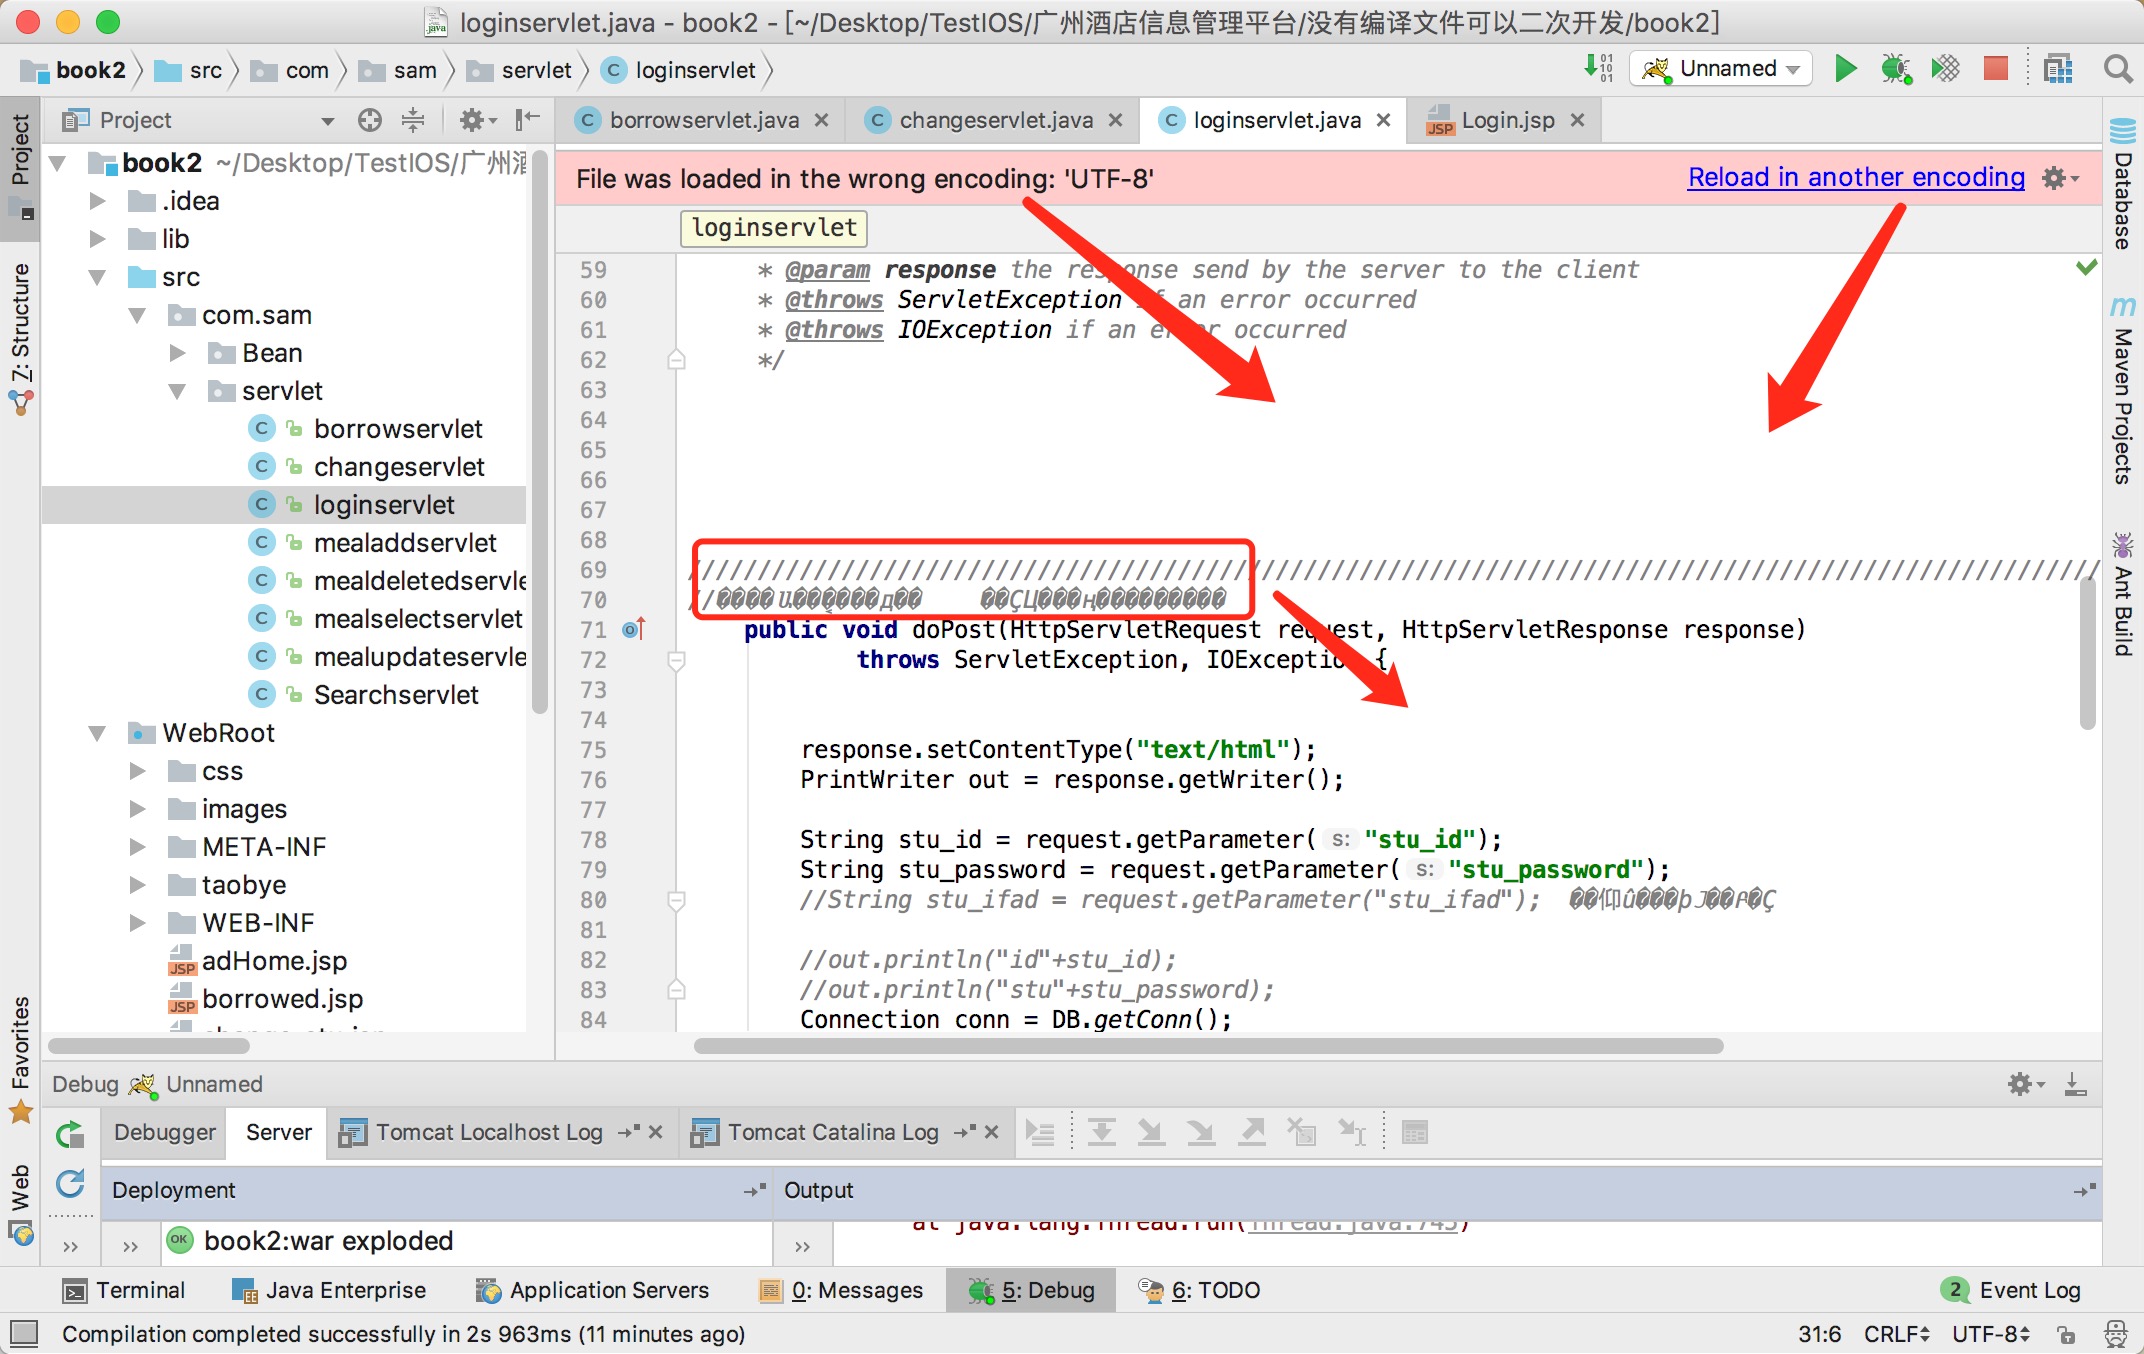Click the Run with Coverage icon

coord(1945,69)
